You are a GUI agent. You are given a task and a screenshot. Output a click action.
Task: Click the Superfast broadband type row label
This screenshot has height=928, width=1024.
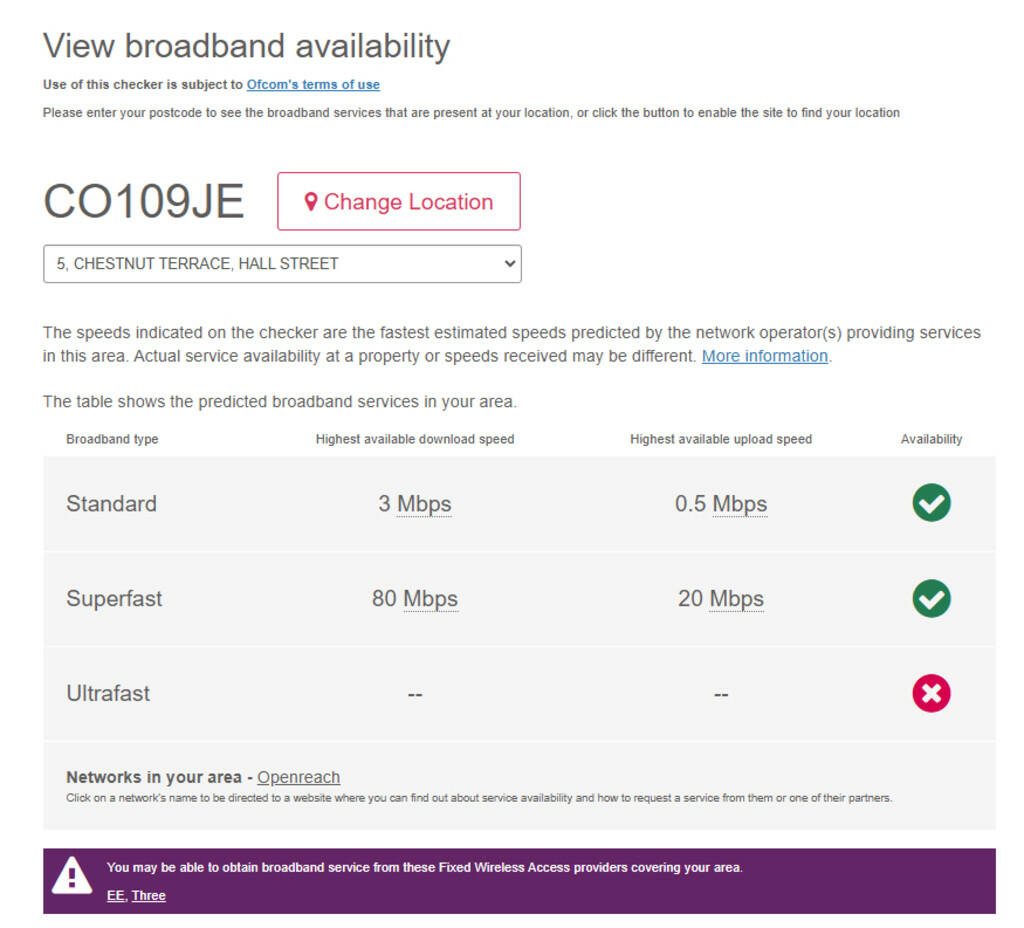(114, 599)
